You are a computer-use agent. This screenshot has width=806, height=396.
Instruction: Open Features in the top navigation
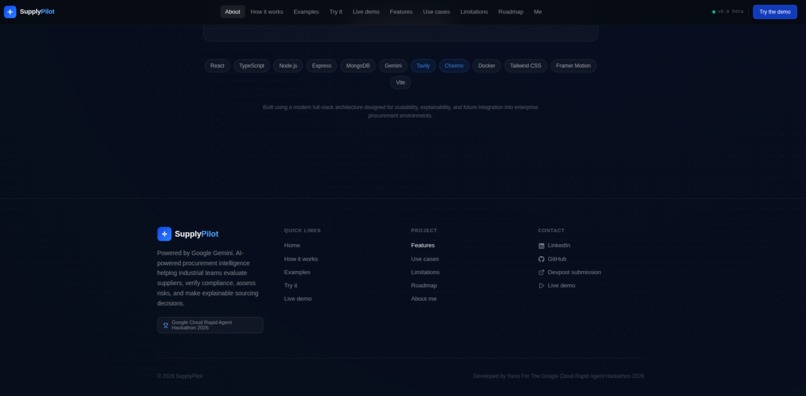[401, 12]
